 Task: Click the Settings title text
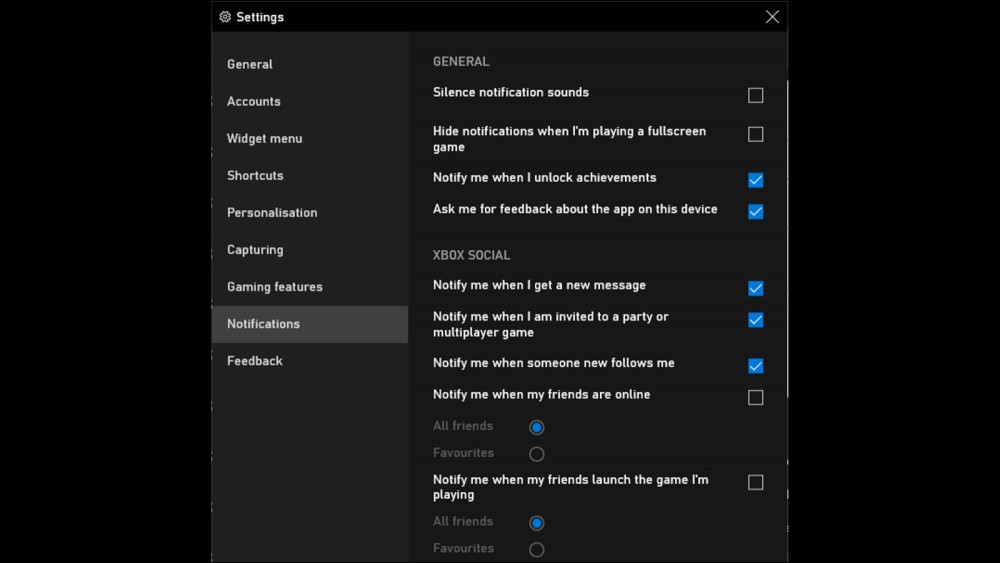(260, 17)
